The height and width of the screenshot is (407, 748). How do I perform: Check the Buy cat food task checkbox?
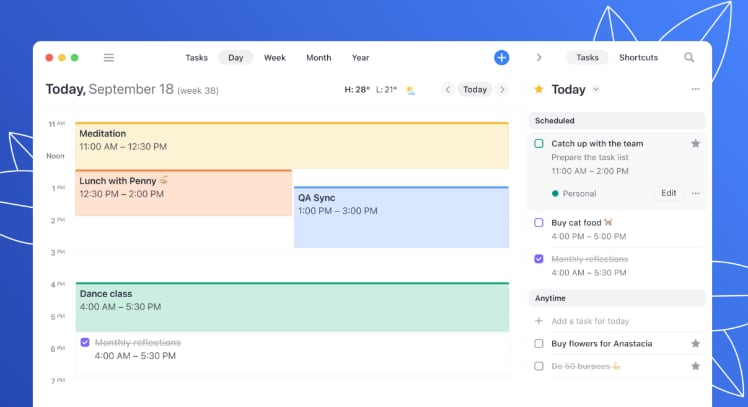pos(539,223)
